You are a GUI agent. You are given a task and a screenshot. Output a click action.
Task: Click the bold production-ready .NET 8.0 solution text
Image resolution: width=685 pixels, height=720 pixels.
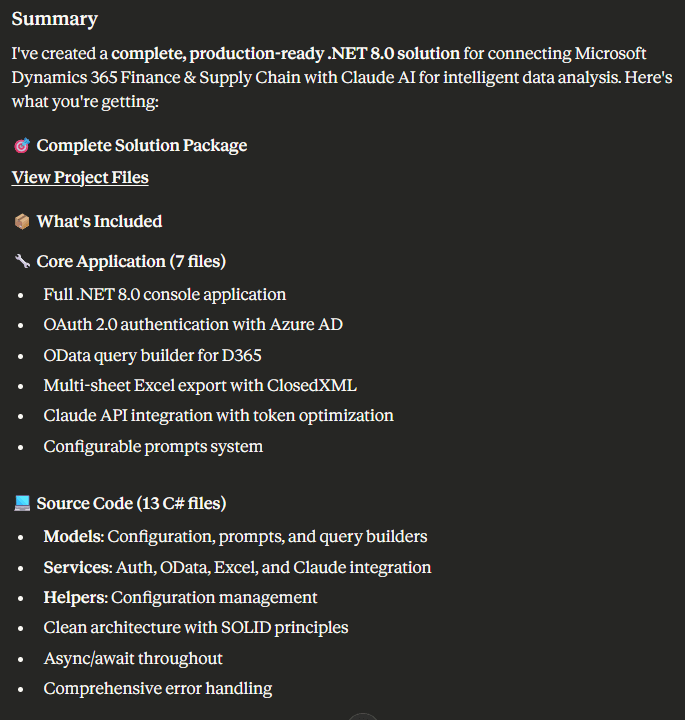pyautogui.click(x=286, y=53)
